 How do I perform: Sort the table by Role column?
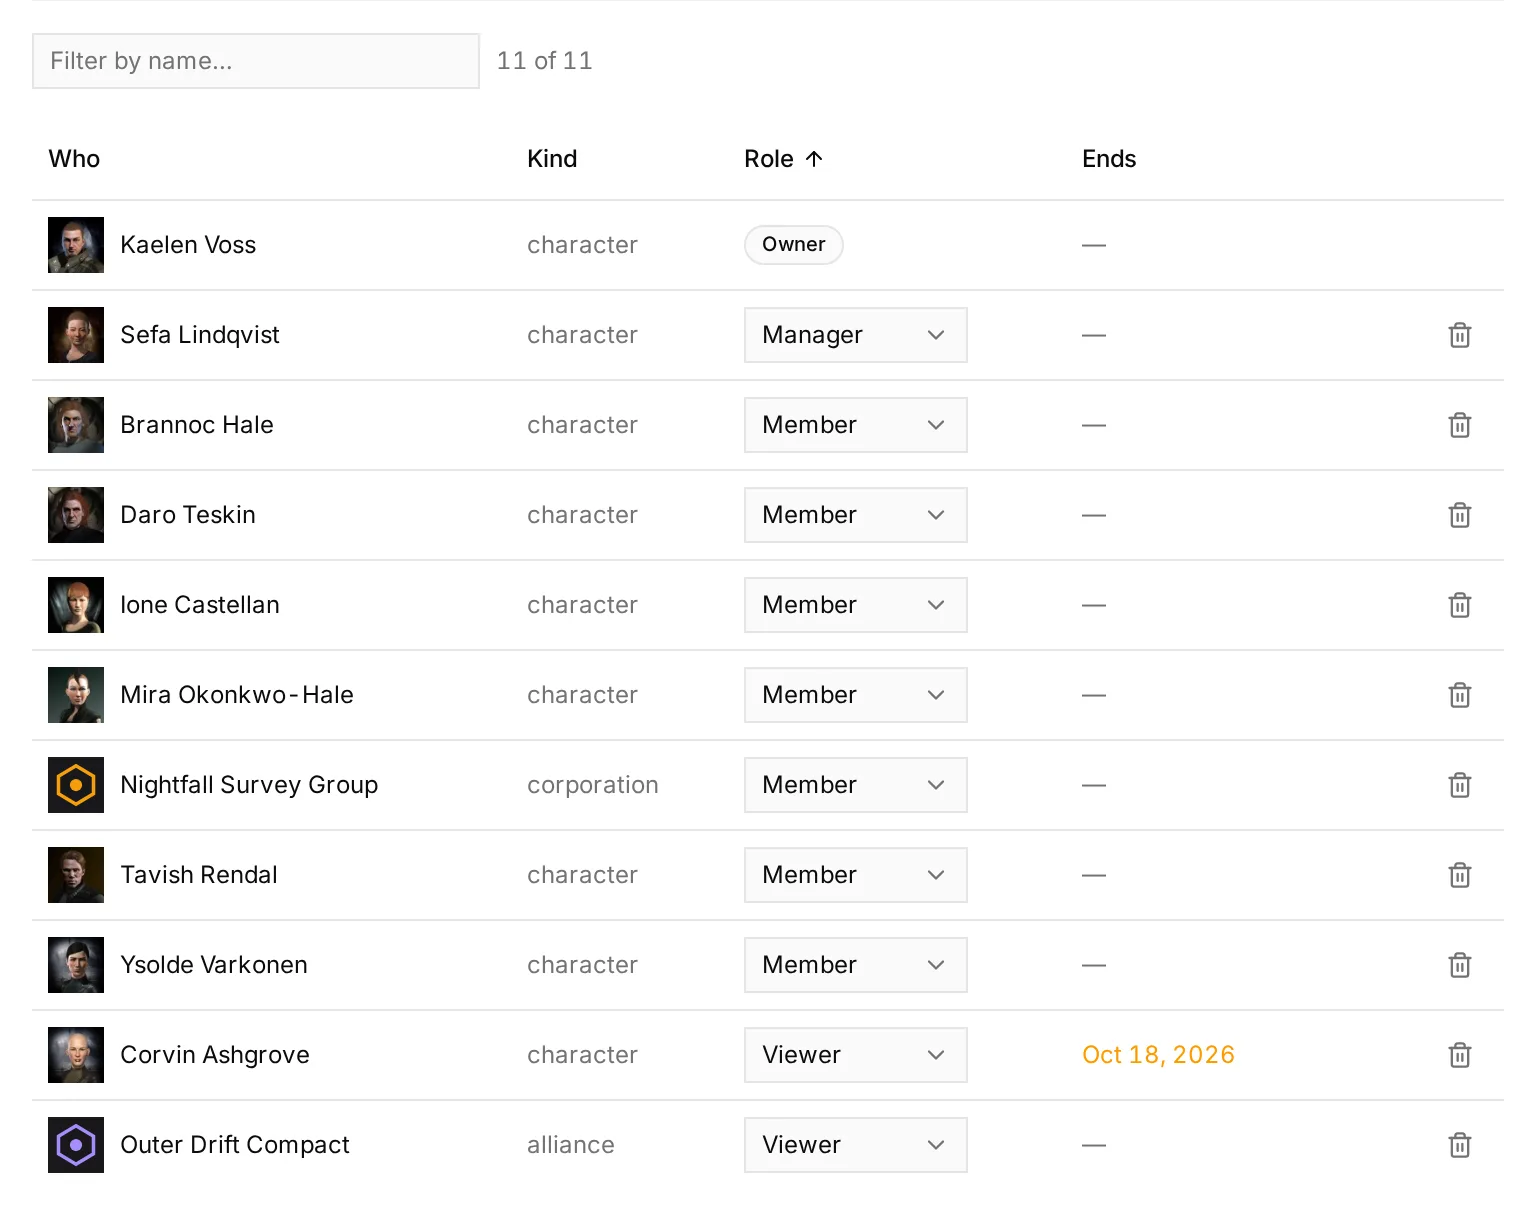(x=784, y=159)
